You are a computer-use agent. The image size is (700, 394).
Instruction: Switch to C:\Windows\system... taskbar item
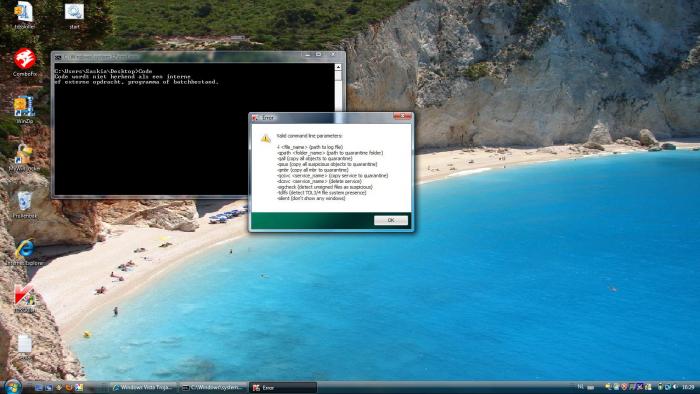coord(213,388)
